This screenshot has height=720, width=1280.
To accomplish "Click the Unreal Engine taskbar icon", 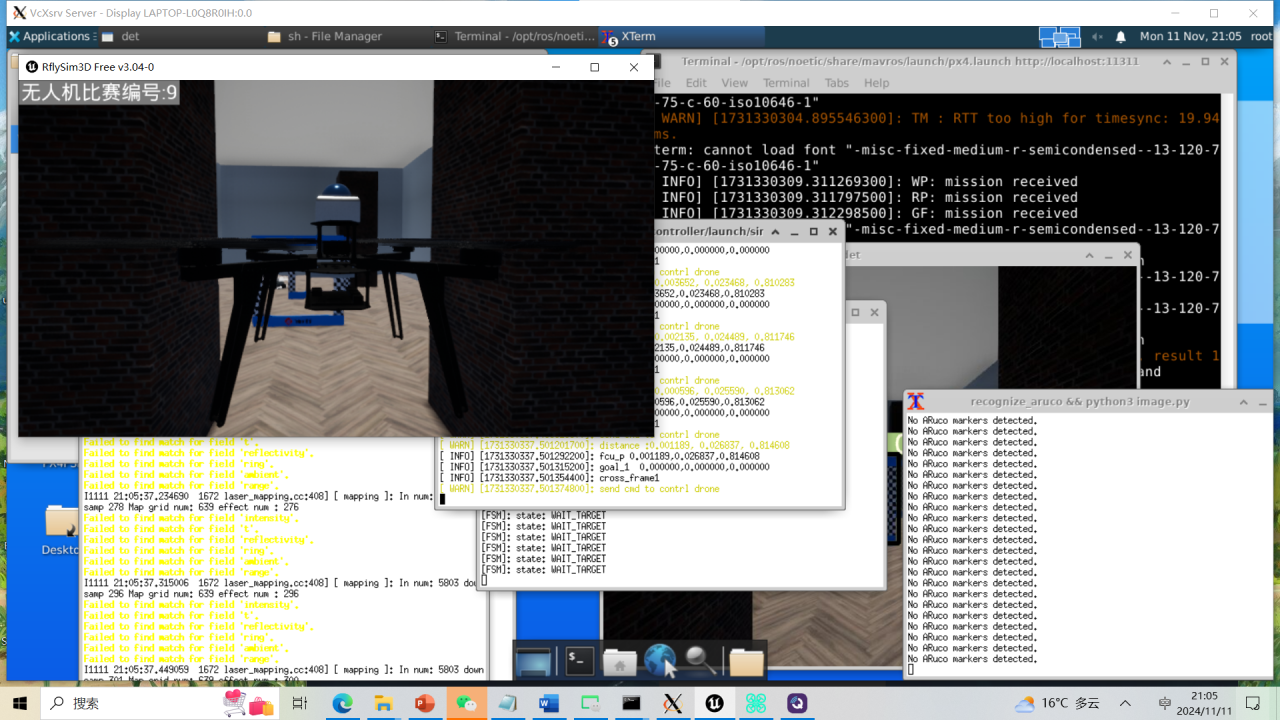I will [715, 703].
